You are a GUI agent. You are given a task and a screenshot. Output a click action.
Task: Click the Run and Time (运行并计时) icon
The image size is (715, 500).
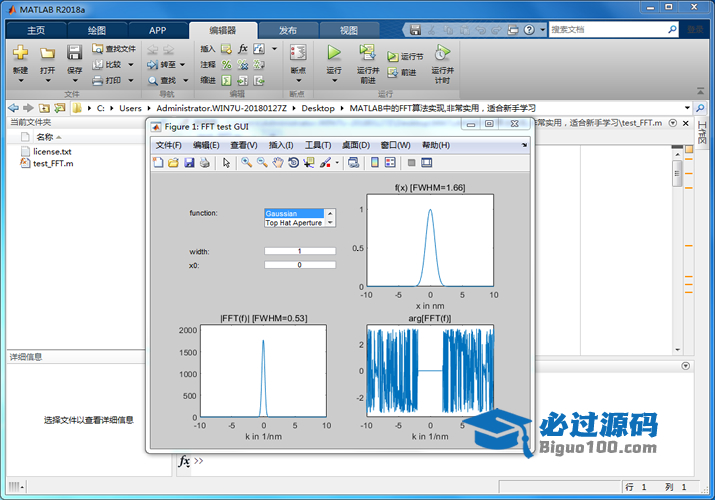(441, 53)
